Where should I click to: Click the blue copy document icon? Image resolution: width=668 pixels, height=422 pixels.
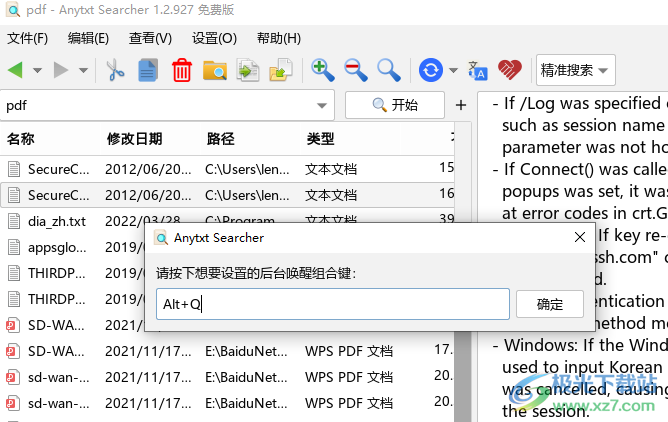tap(148, 70)
